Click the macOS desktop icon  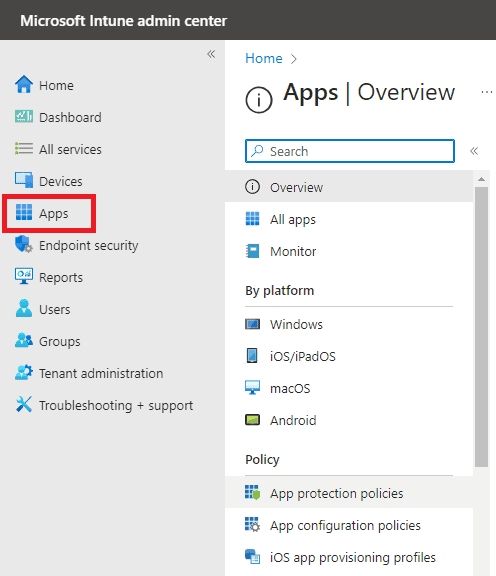[252, 388]
